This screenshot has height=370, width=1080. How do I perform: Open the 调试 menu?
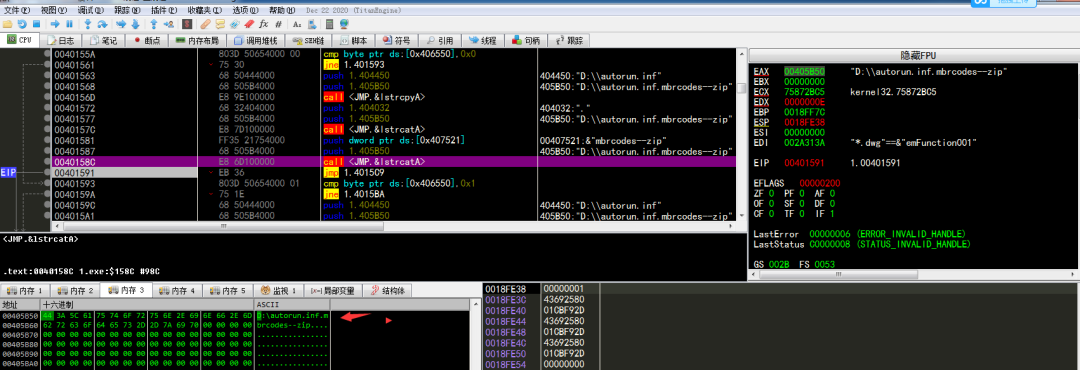(90, 10)
